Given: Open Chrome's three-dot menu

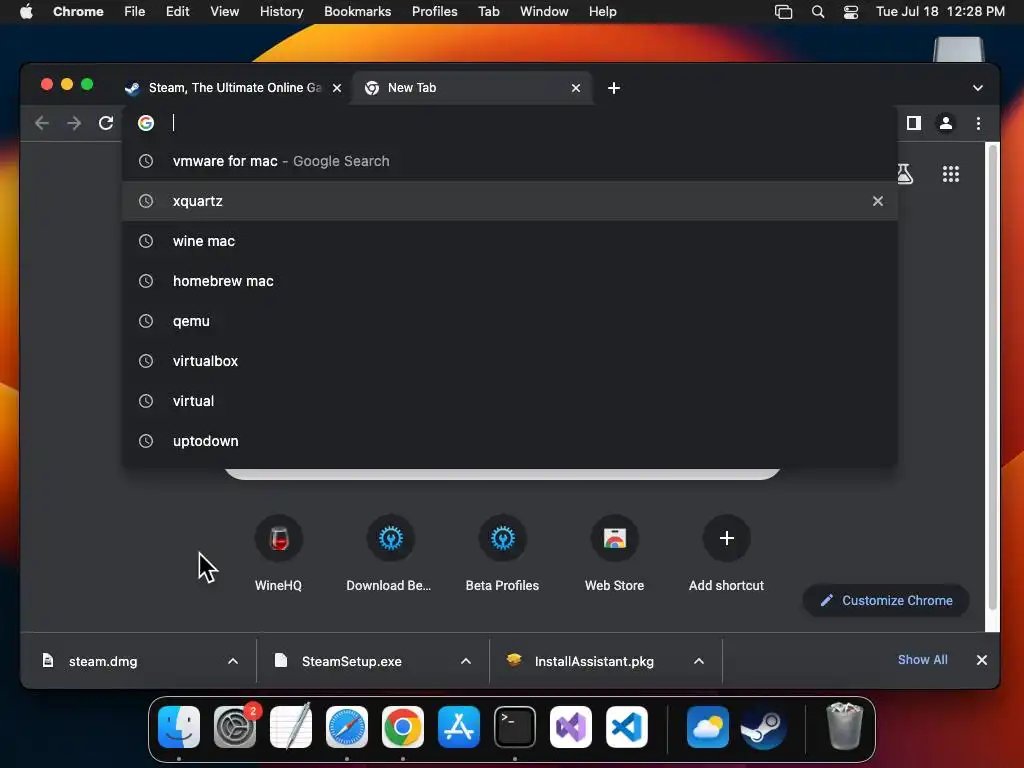Looking at the screenshot, I should (978, 123).
